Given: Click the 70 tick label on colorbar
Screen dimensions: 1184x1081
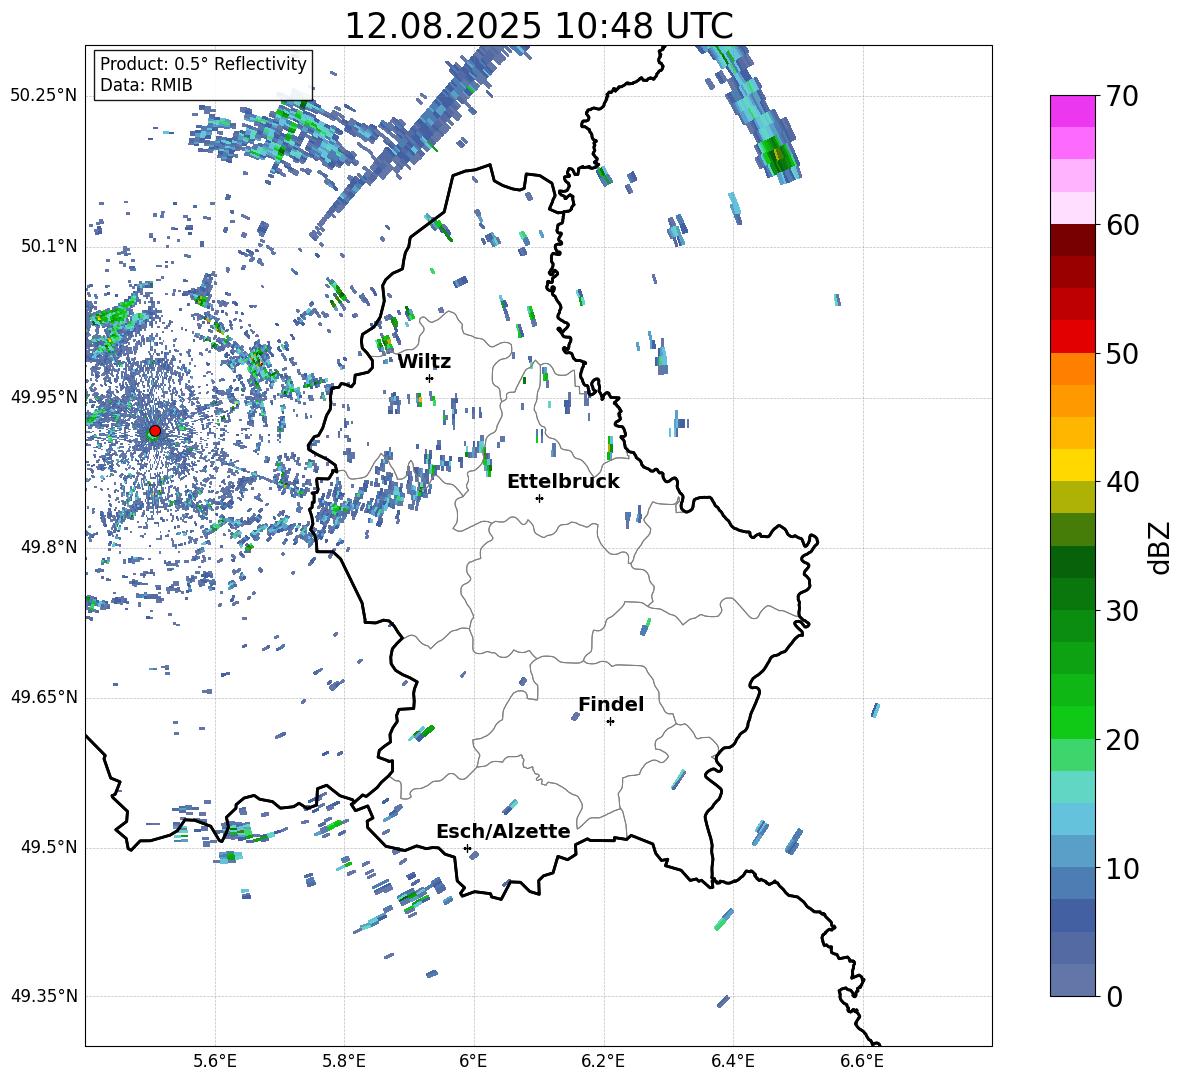Looking at the screenshot, I should click(x=1122, y=97).
